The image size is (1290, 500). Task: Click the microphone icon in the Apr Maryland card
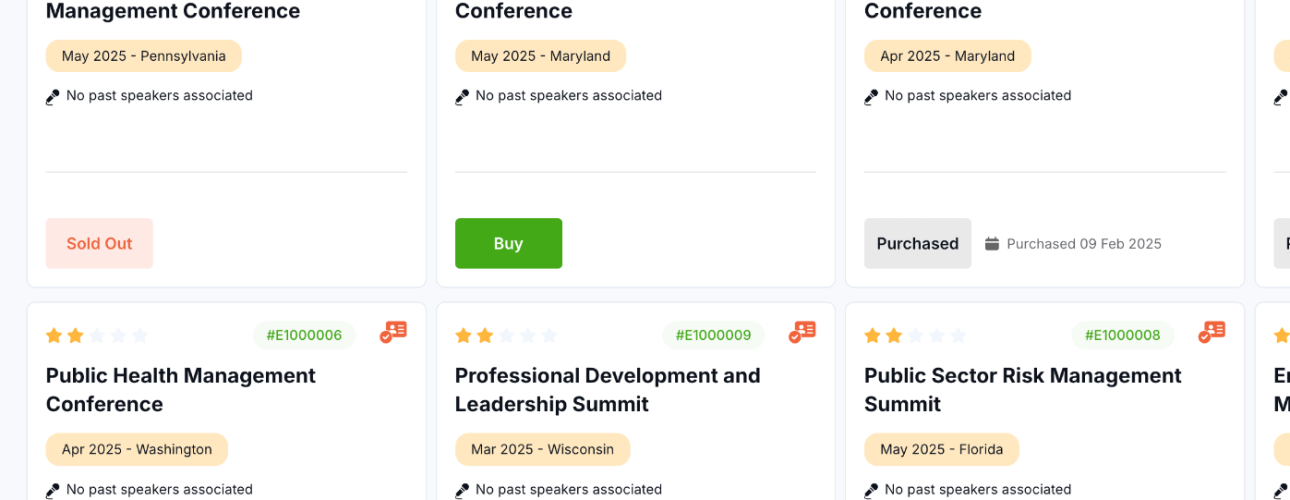[871, 97]
